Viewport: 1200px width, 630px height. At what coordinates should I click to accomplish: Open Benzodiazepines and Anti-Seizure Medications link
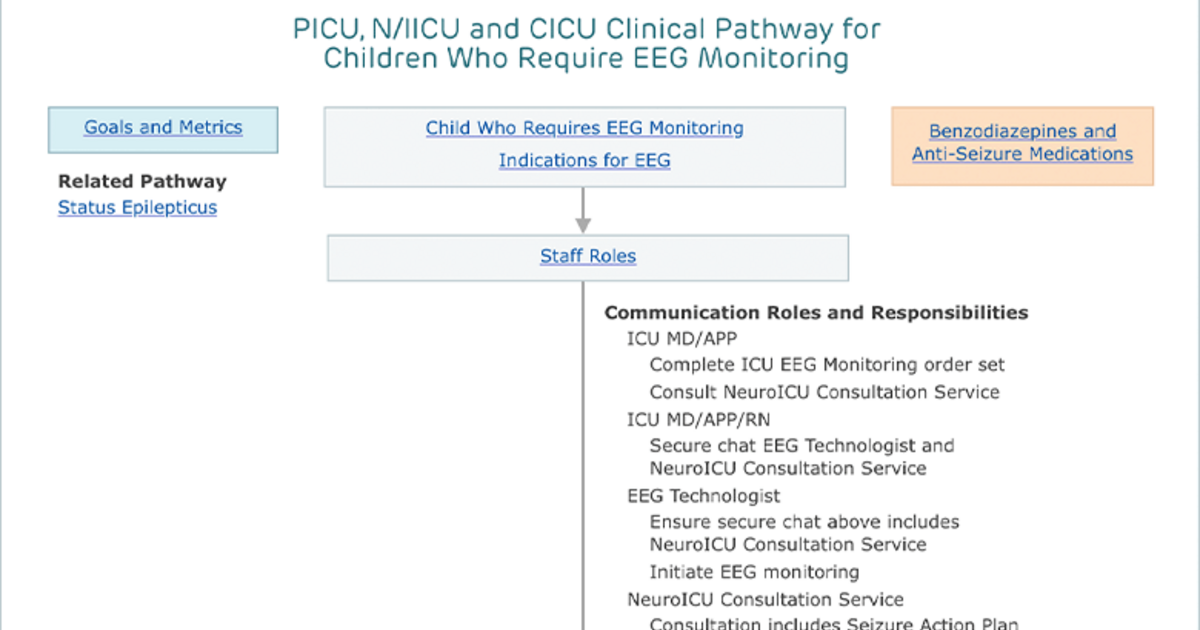coord(1022,143)
